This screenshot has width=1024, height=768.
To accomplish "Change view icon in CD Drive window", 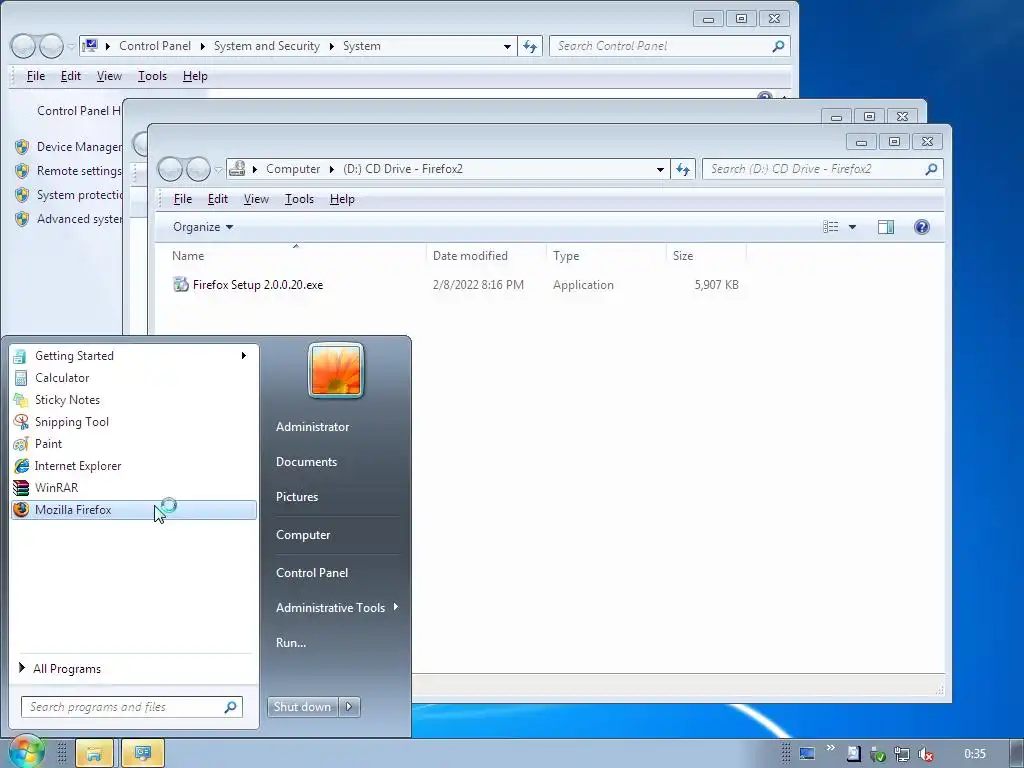I will pos(831,227).
